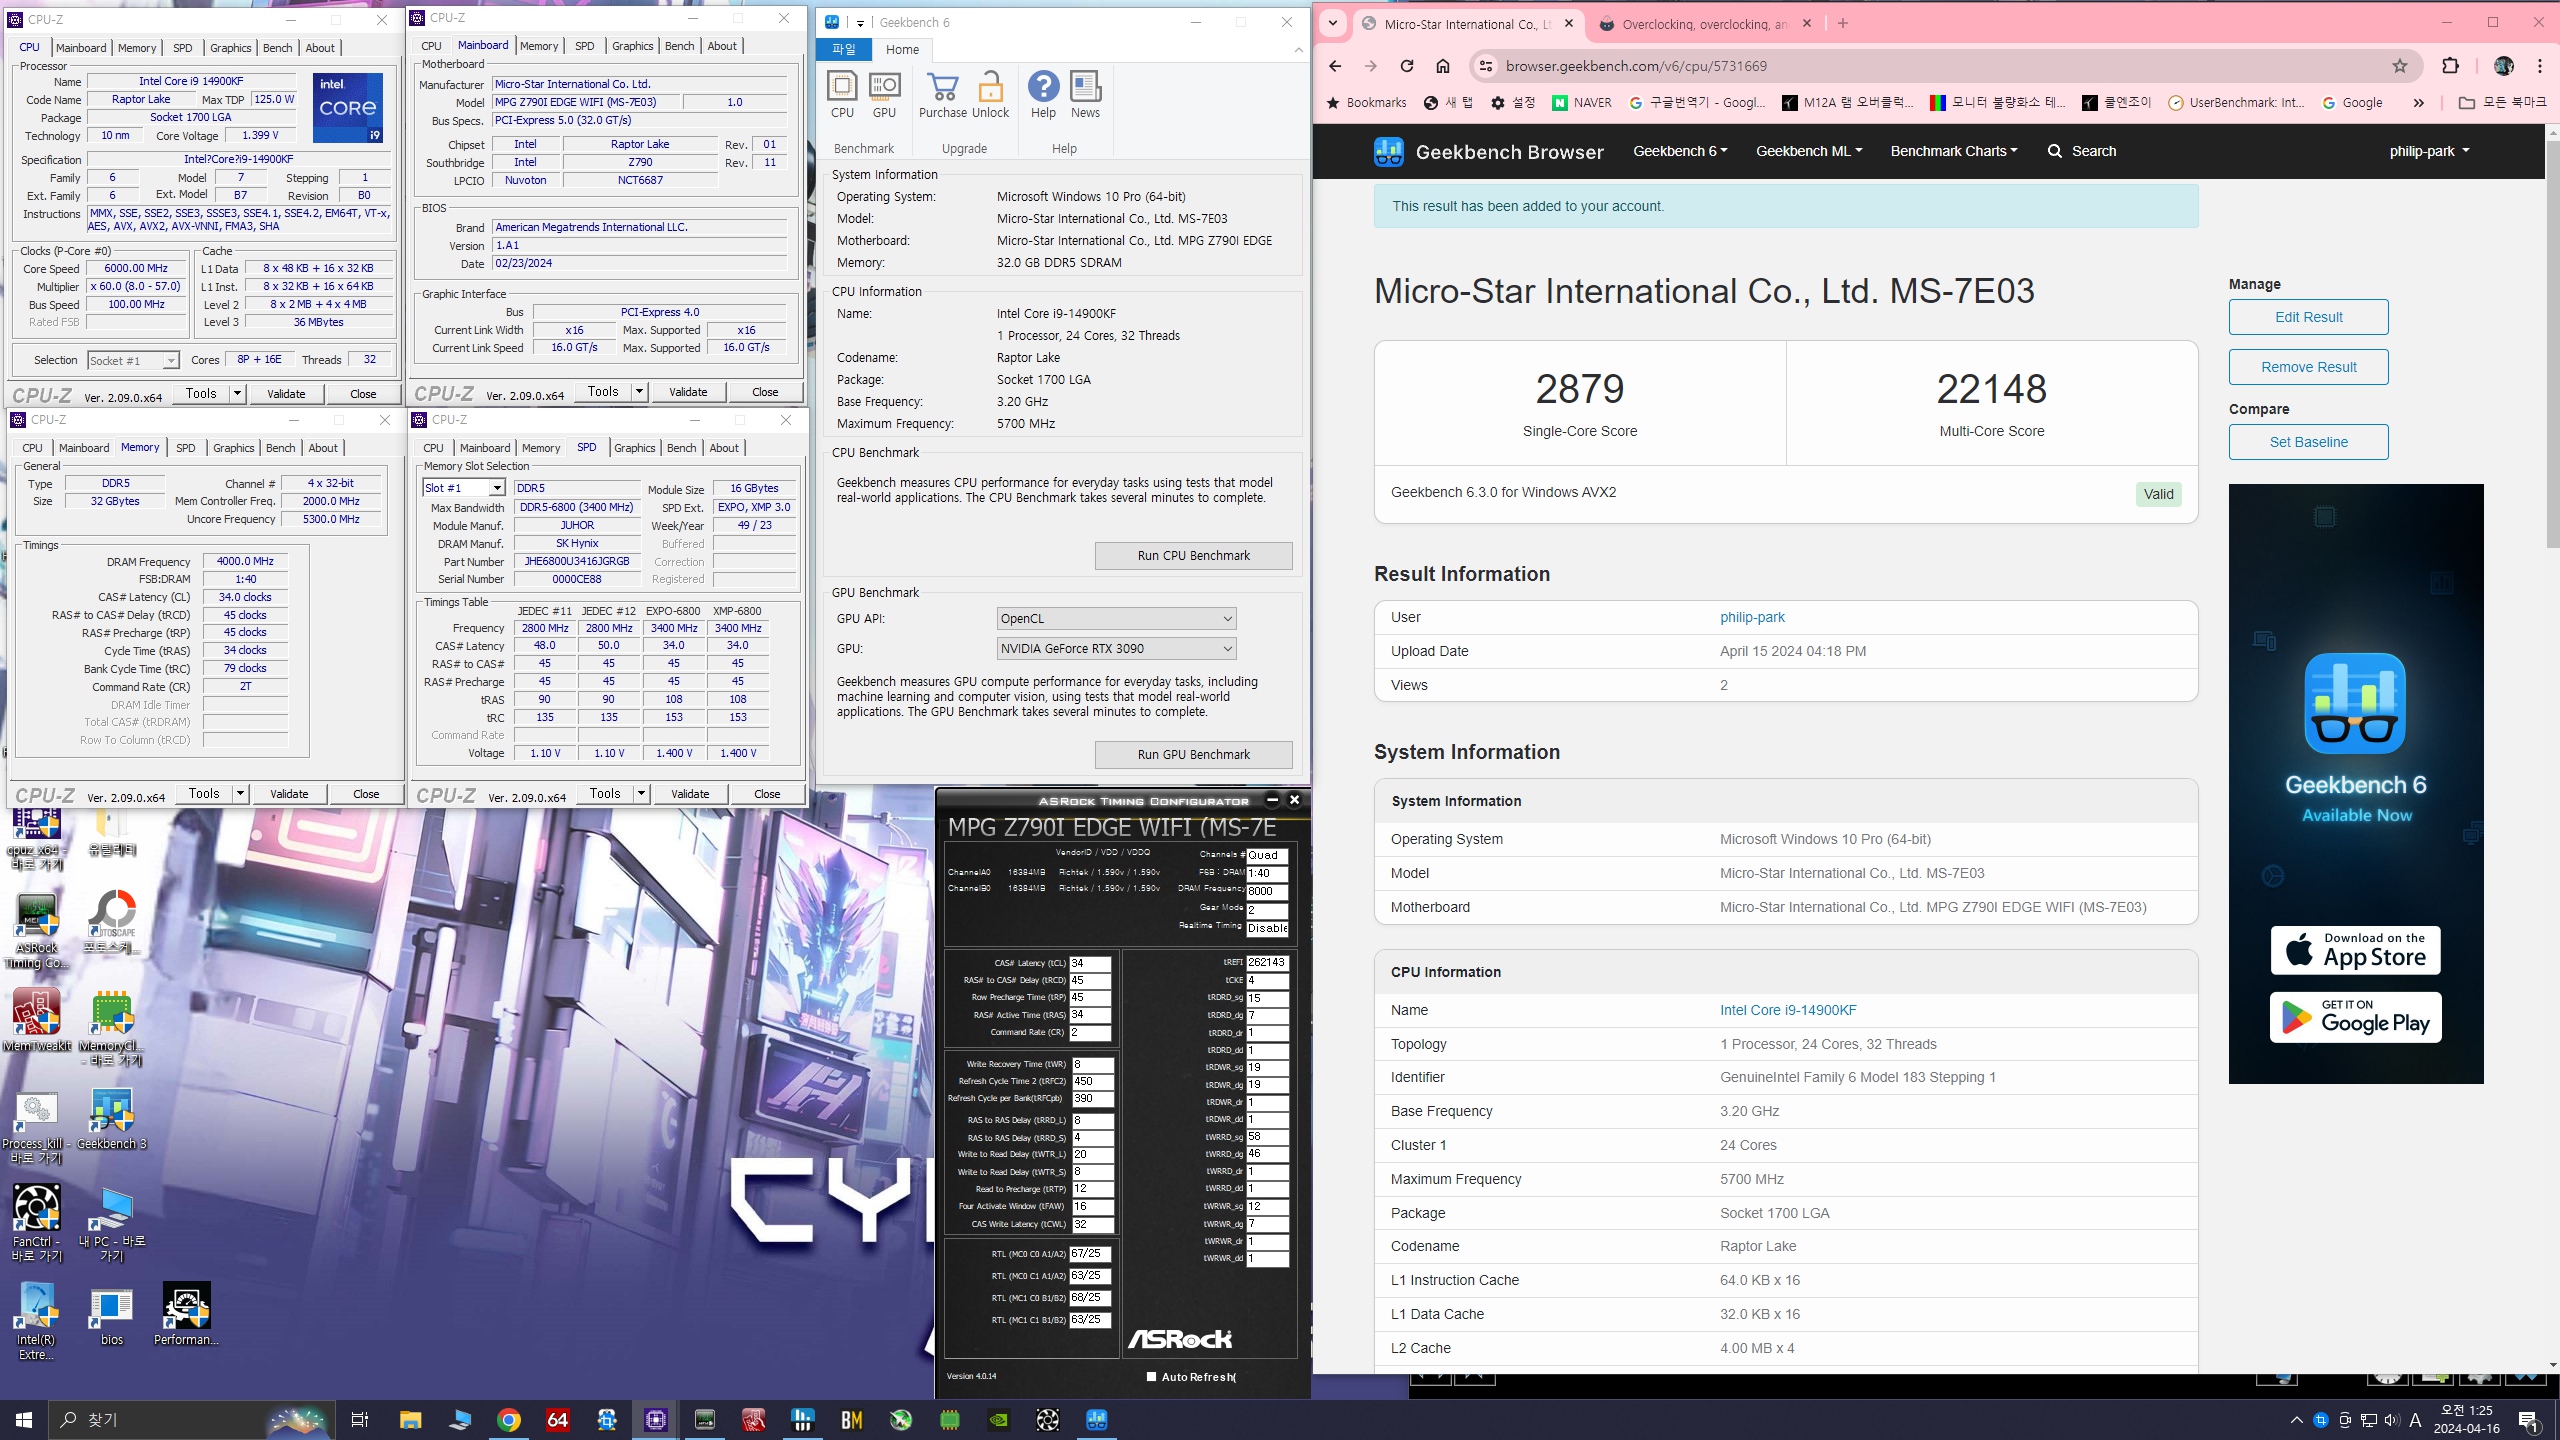2560x1440 pixels.
Task: Select the bios desktop icon
Action: pos(111,1316)
